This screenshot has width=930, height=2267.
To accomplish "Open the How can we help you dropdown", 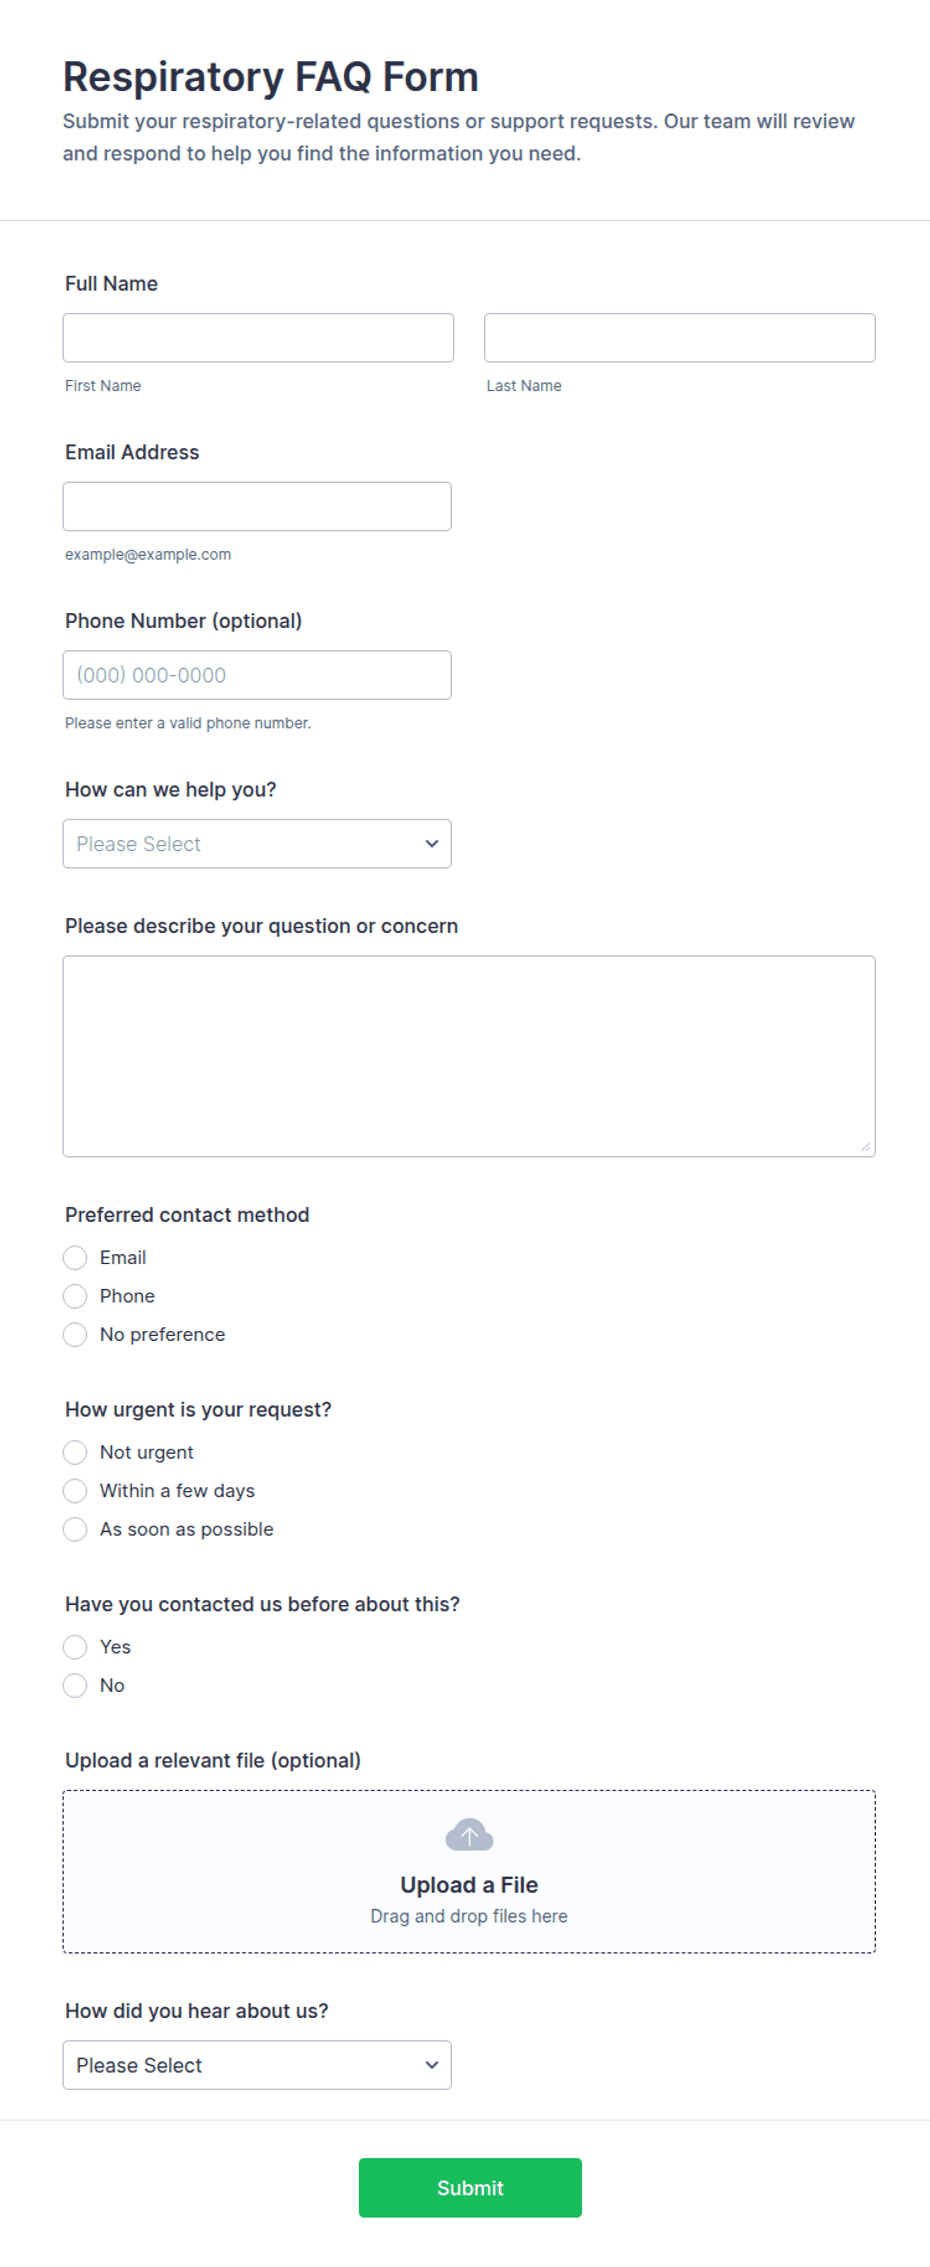I will pos(257,844).
